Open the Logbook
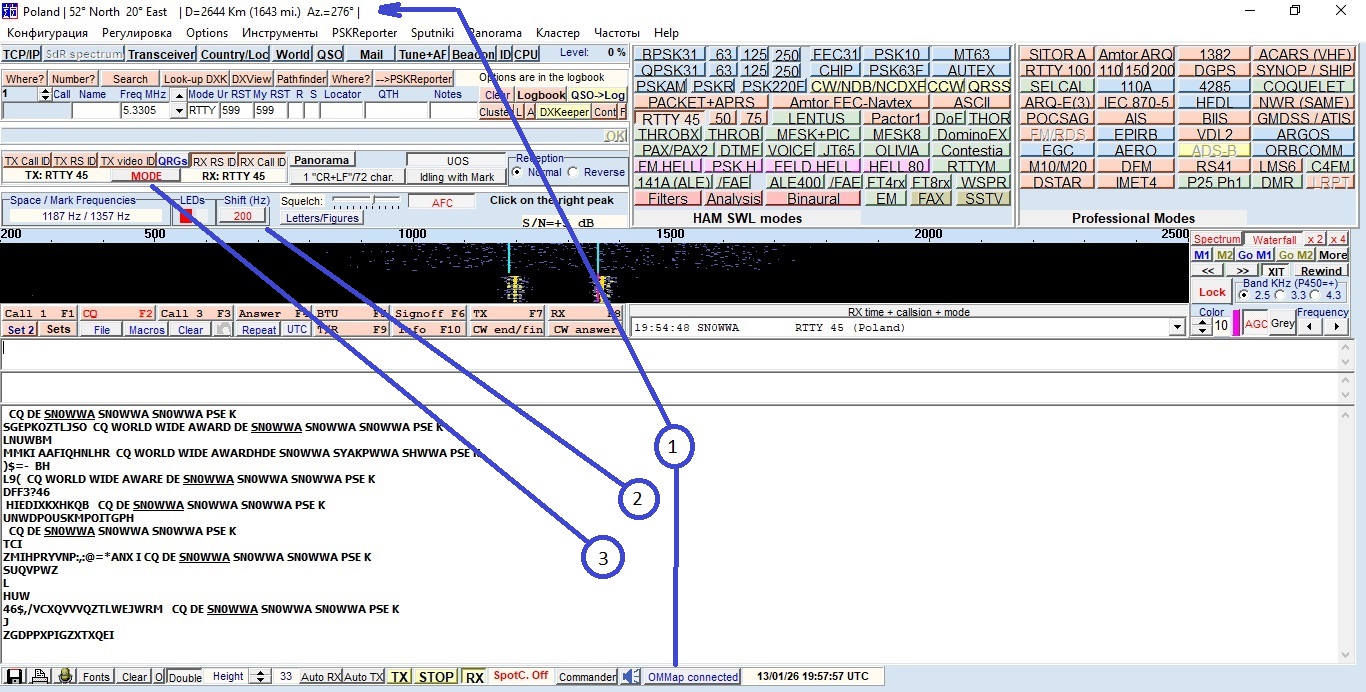The height and width of the screenshot is (692, 1366). (x=540, y=94)
